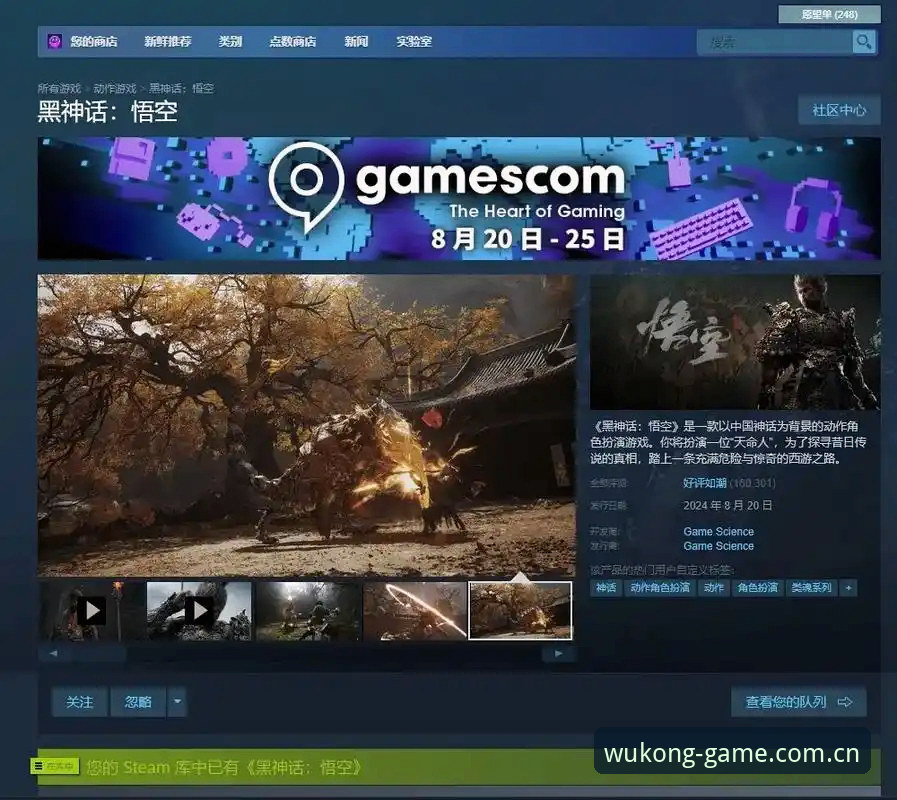897x800 pixels.
Task: Click the main screenshot of the temple fight
Action: tap(307, 425)
